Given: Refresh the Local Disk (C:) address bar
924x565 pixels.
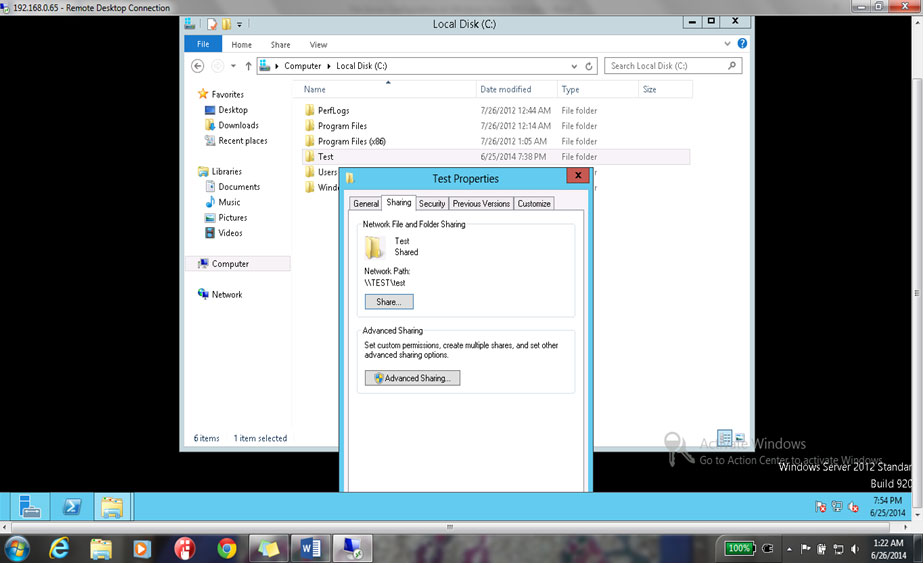Looking at the screenshot, I should 589,66.
